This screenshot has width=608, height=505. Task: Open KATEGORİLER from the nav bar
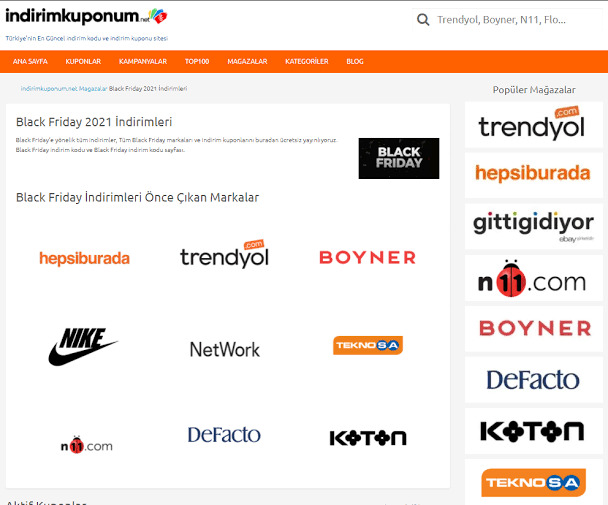click(x=307, y=61)
